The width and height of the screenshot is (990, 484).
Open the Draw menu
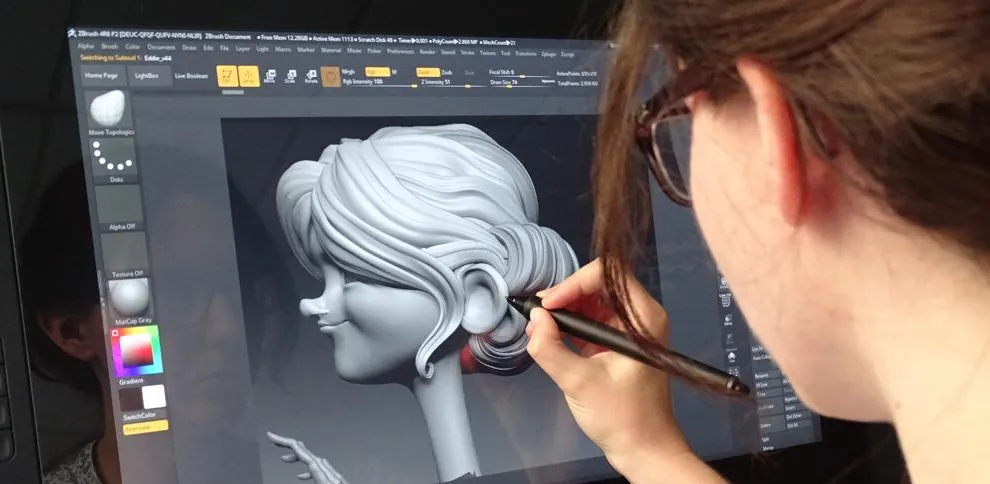click(x=189, y=47)
